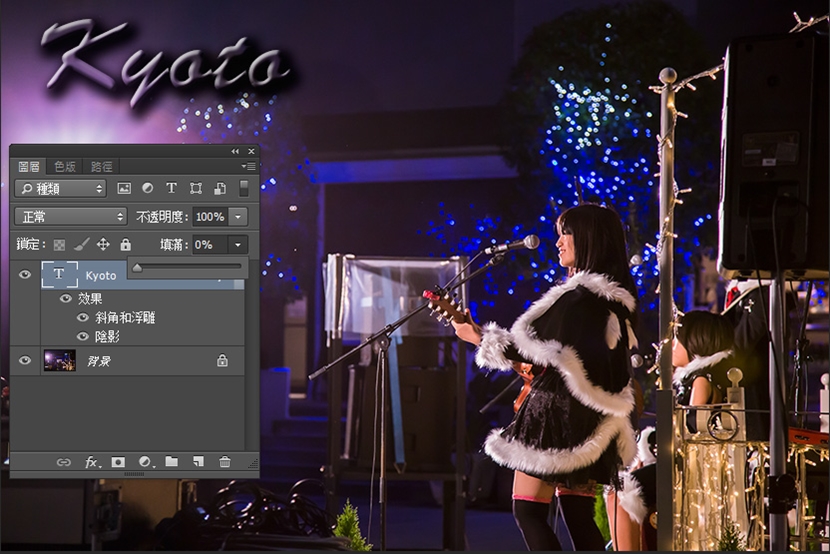Click the lock image pixels brush icon
Image resolution: width=830 pixels, height=554 pixels.
coord(81,244)
